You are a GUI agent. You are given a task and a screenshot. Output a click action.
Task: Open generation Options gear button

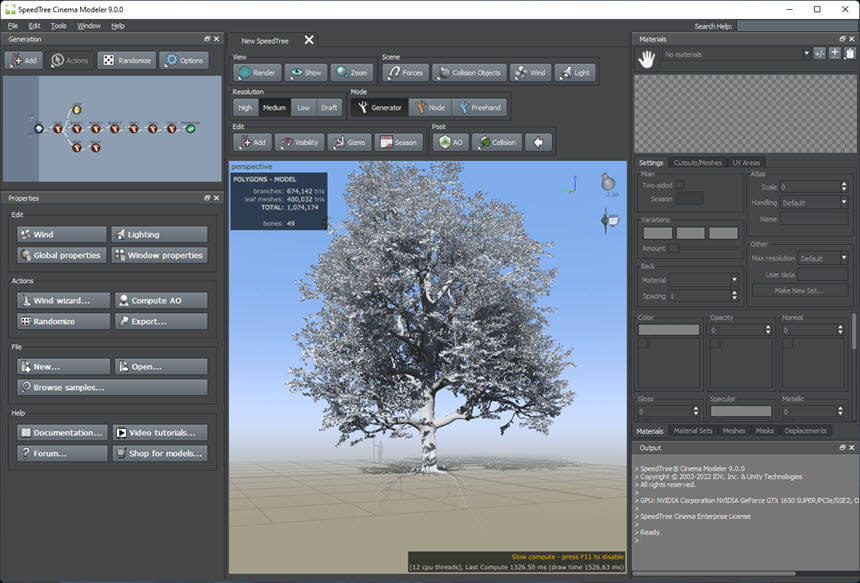tap(184, 60)
